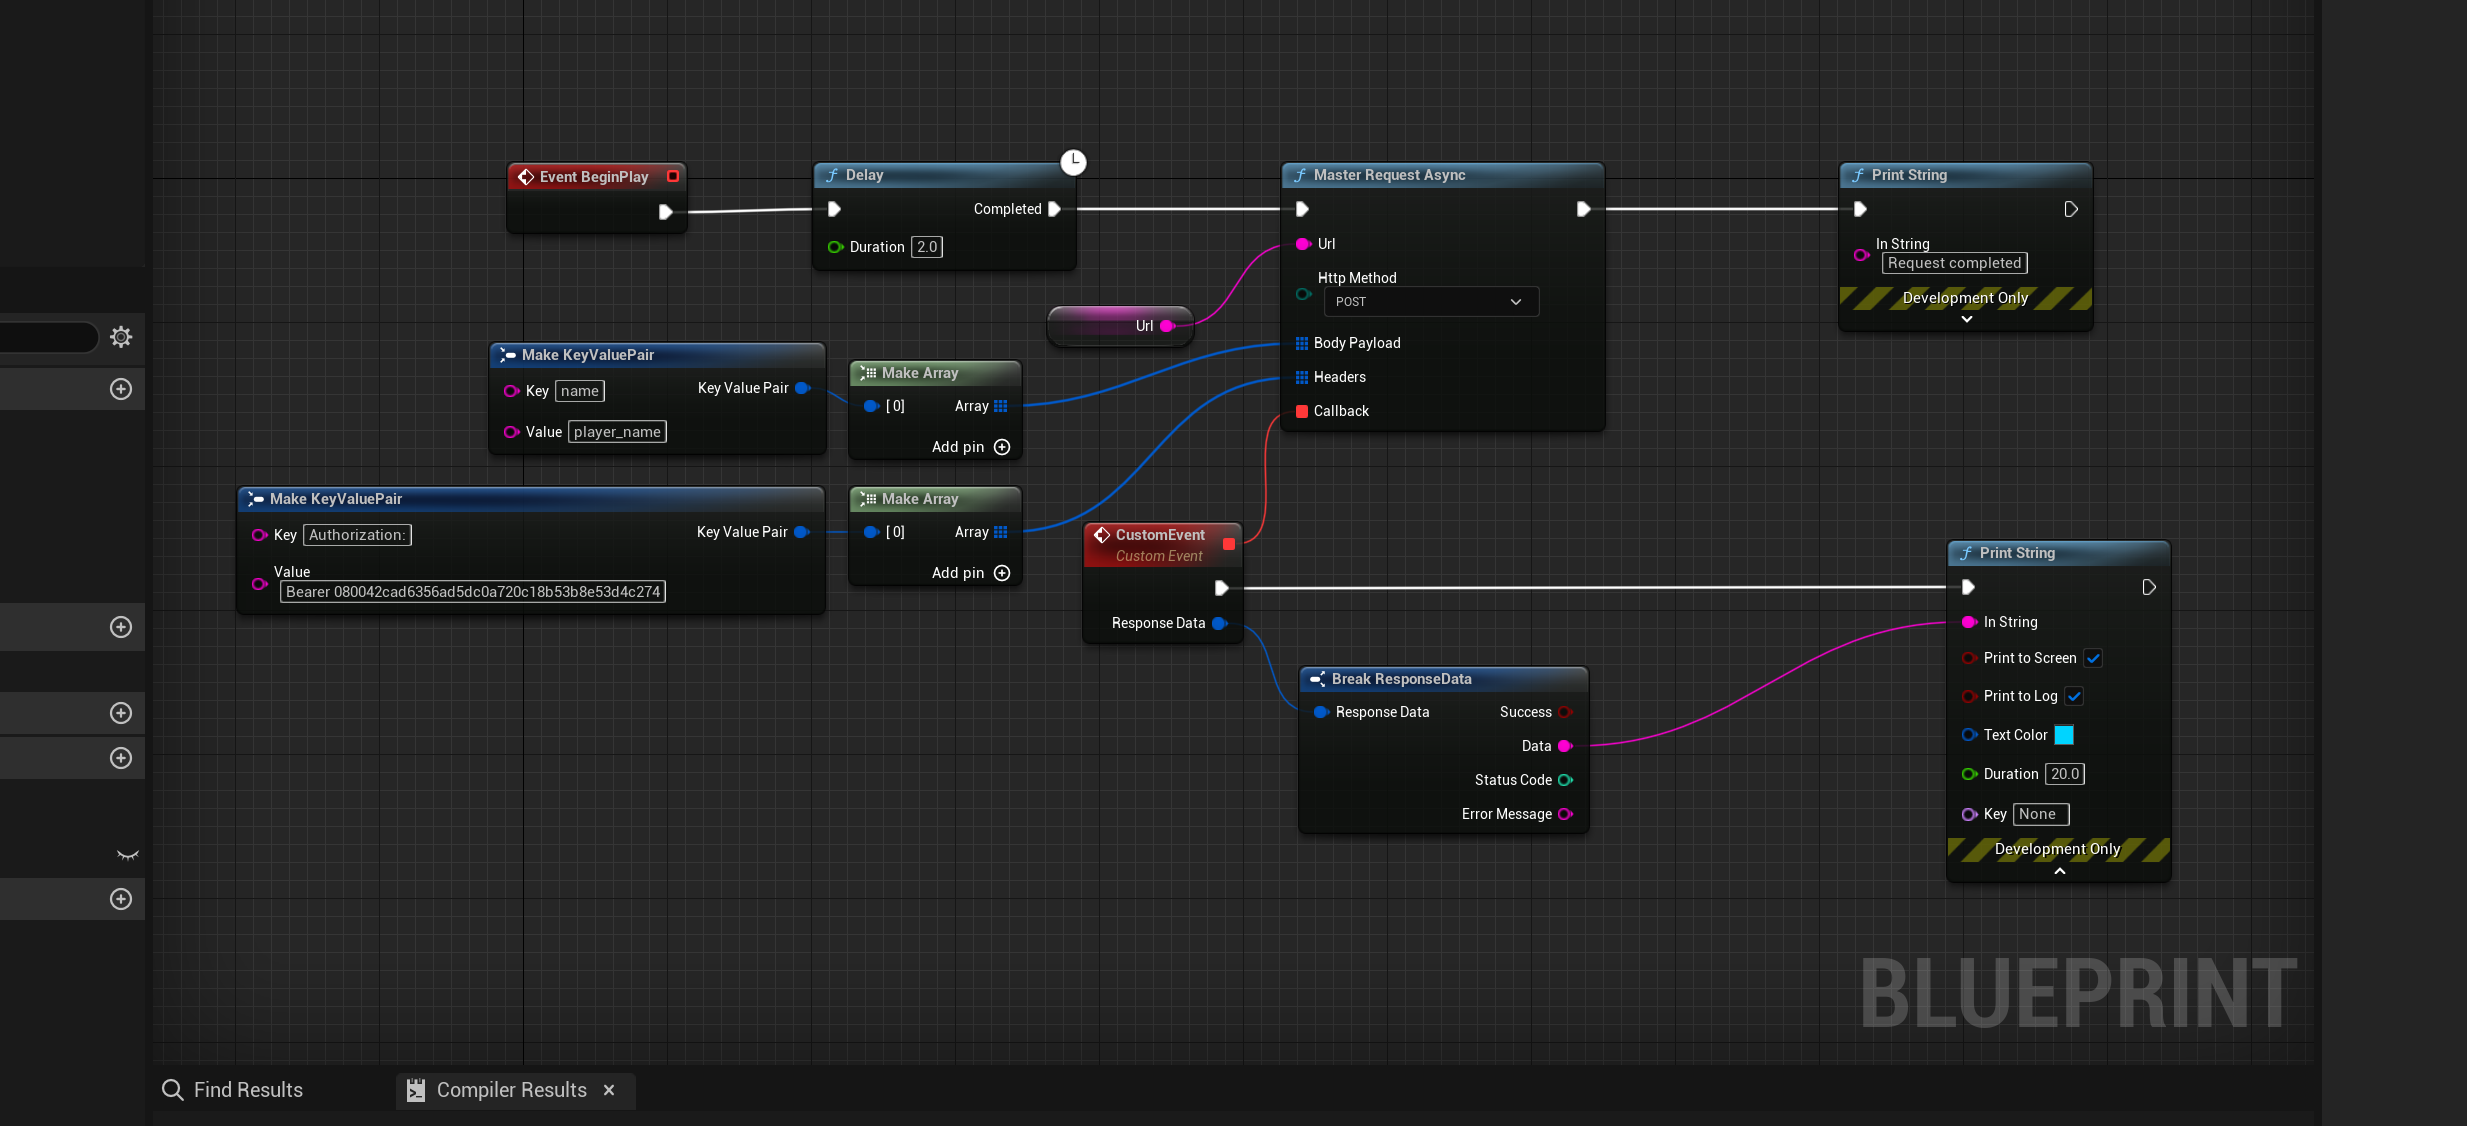
Task: Toggle the Print to Screen checkbox
Action: click(x=2093, y=658)
